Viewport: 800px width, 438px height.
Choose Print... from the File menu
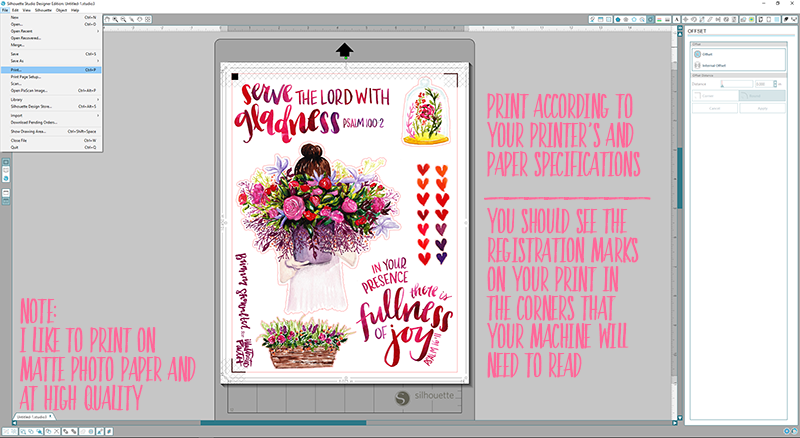coord(51,69)
